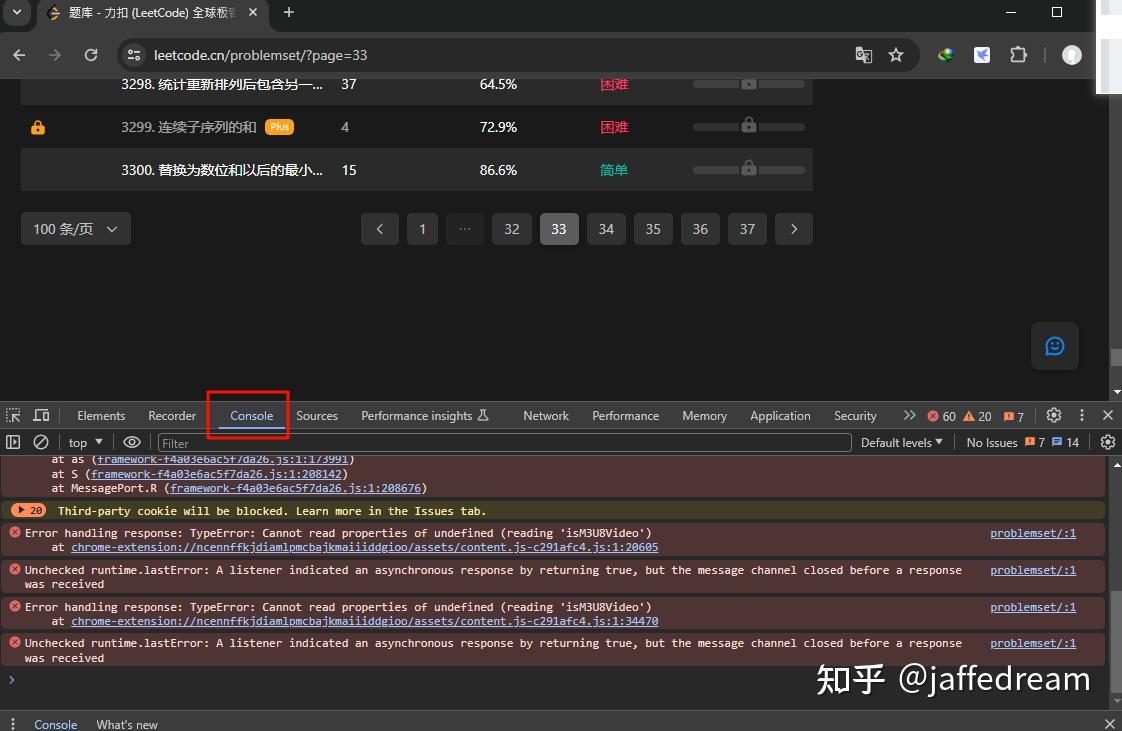Toggle the console drawer panel icon

point(13,441)
